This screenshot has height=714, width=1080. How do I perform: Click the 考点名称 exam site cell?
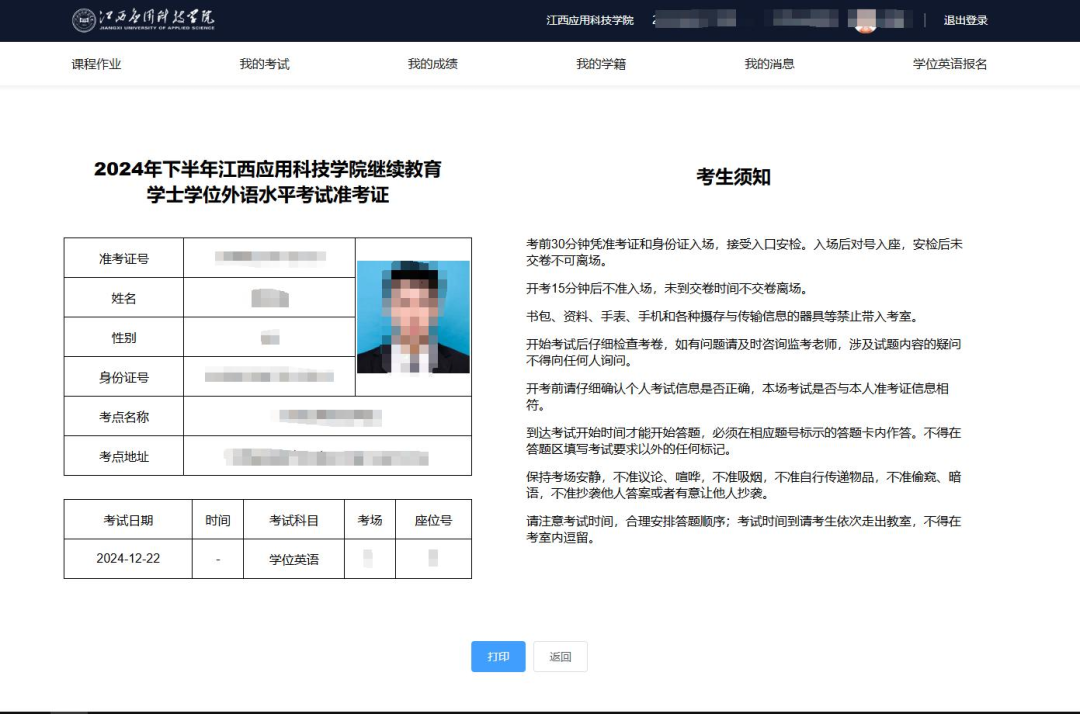click(x=326, y=416)
